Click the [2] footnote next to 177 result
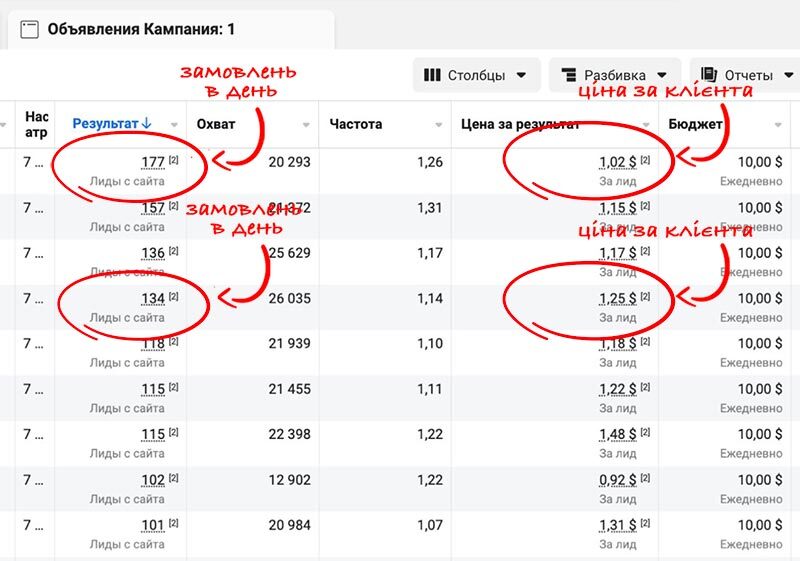Viewport: 800px width, 561px height. point(173,161)
